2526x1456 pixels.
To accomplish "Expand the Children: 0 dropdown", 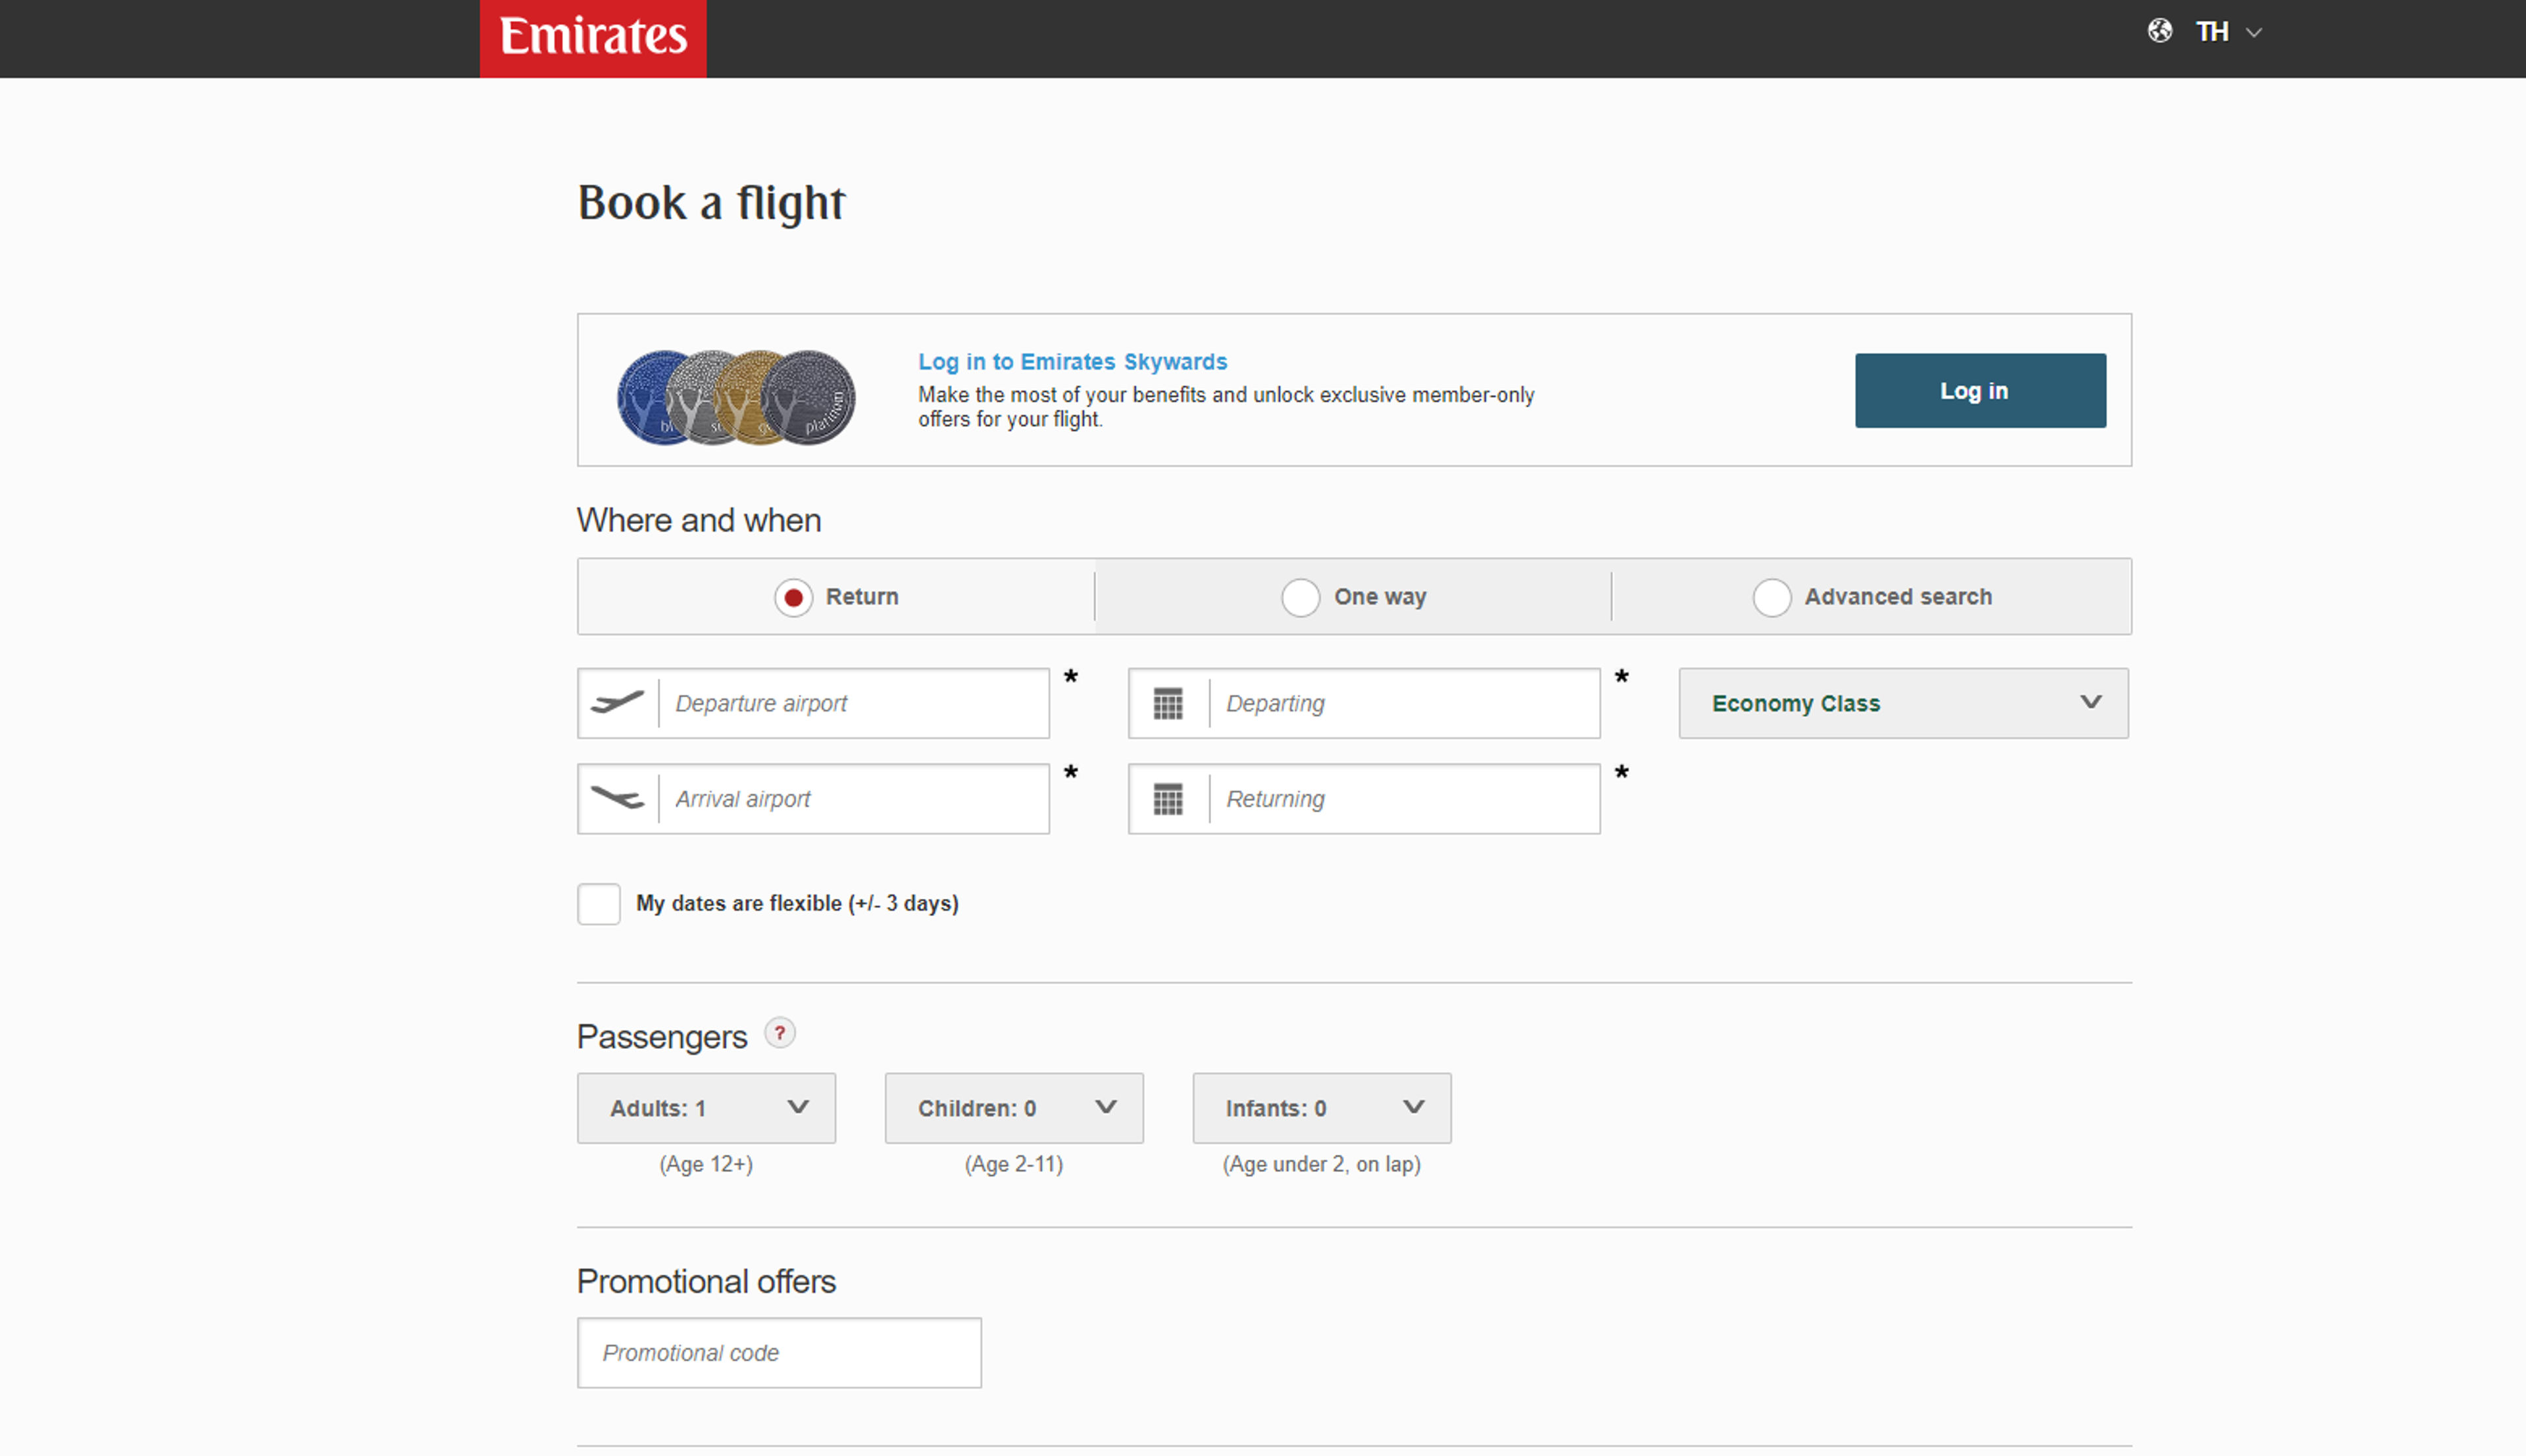I will click(1014, 1108).
